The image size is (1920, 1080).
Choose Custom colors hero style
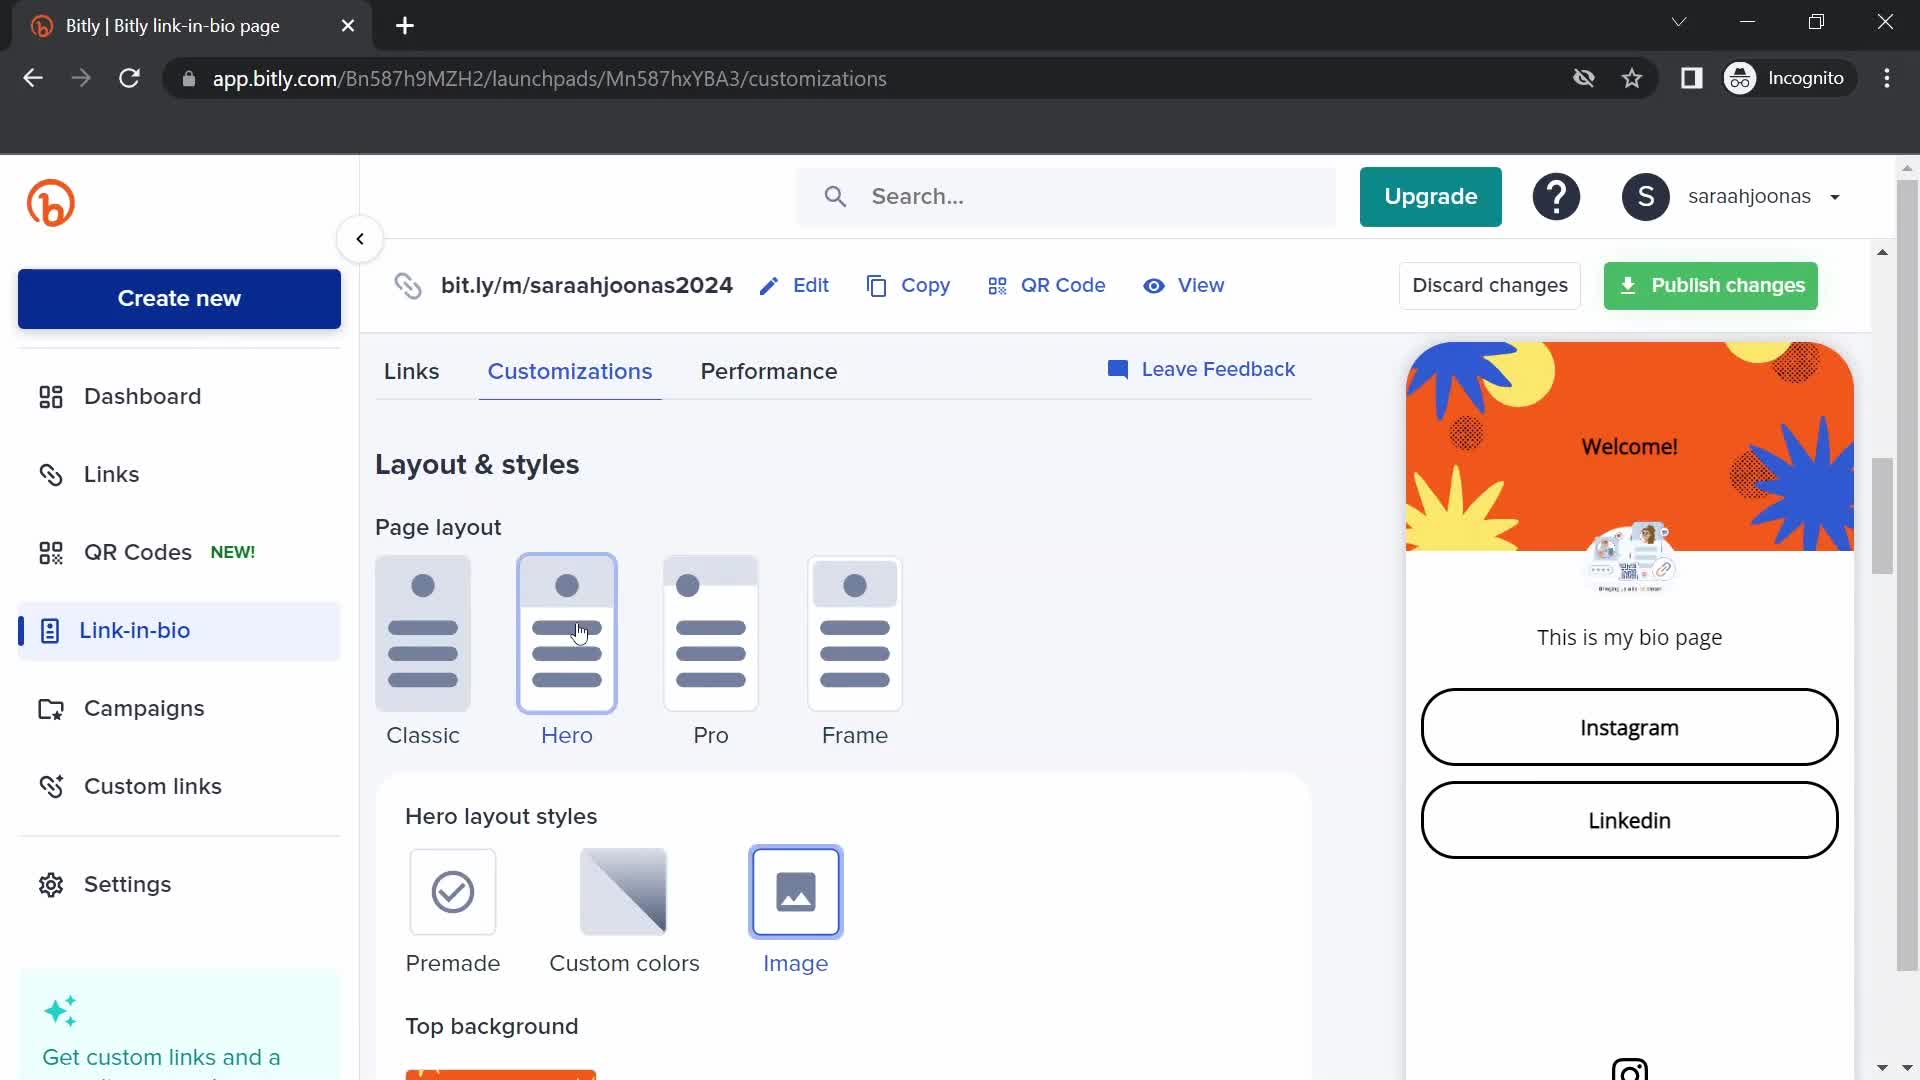point(623,892)
